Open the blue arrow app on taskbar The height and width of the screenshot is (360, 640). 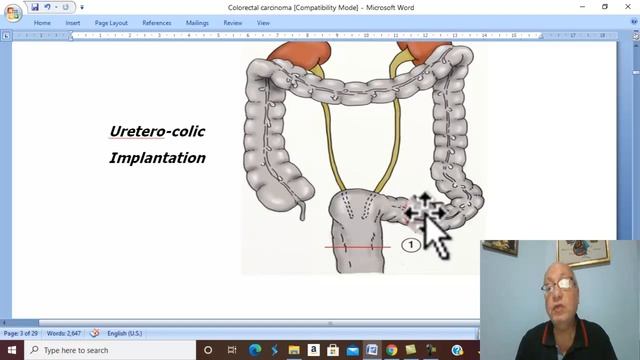tap(275, 350)
